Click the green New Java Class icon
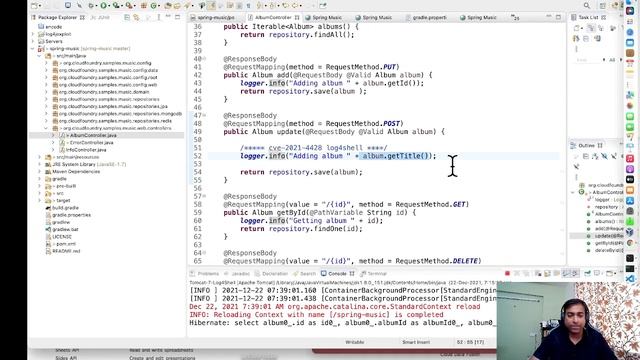 (x=154, y=5)
